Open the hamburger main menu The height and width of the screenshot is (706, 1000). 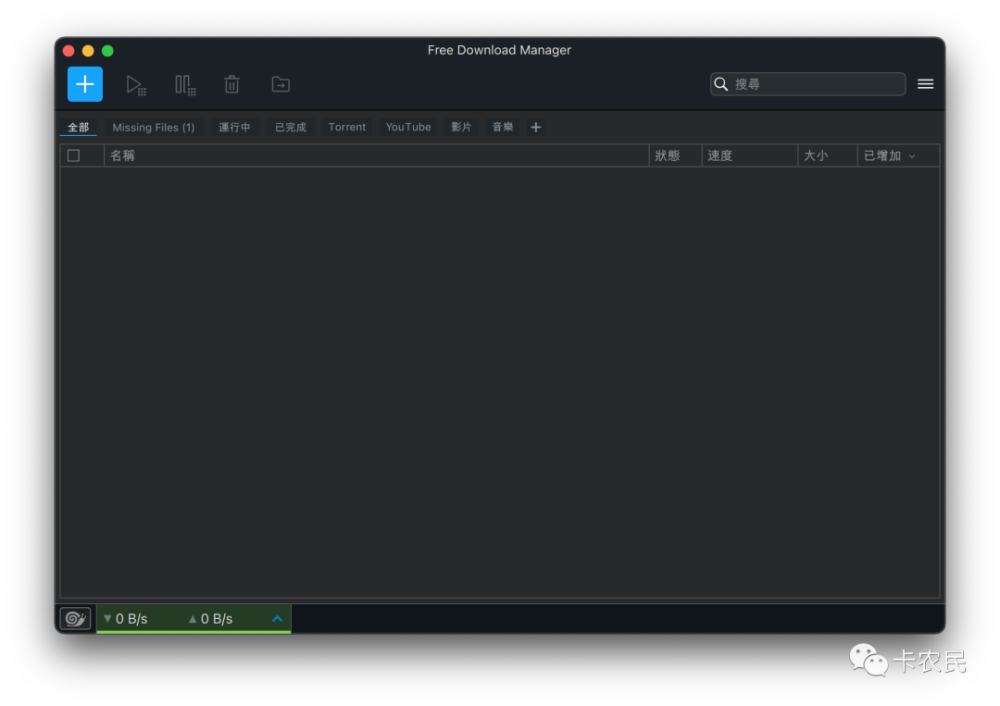click(925, 84)
